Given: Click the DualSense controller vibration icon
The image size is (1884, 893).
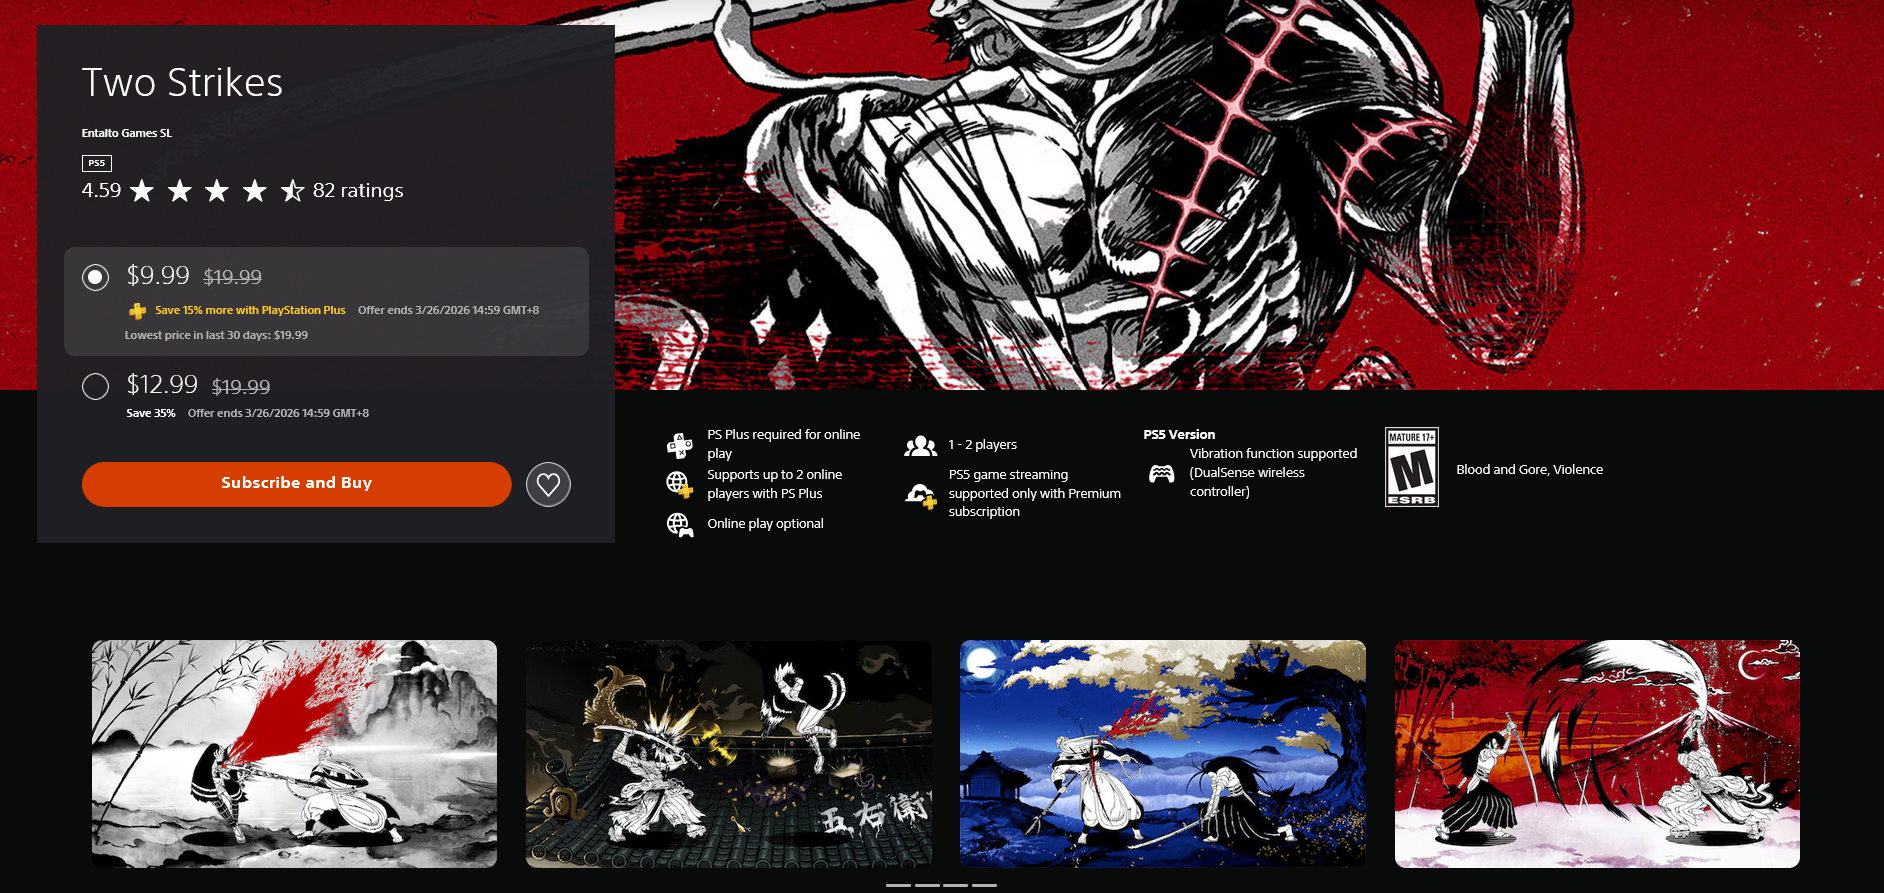Looking at the screenshot, I should coord(1162,473).
